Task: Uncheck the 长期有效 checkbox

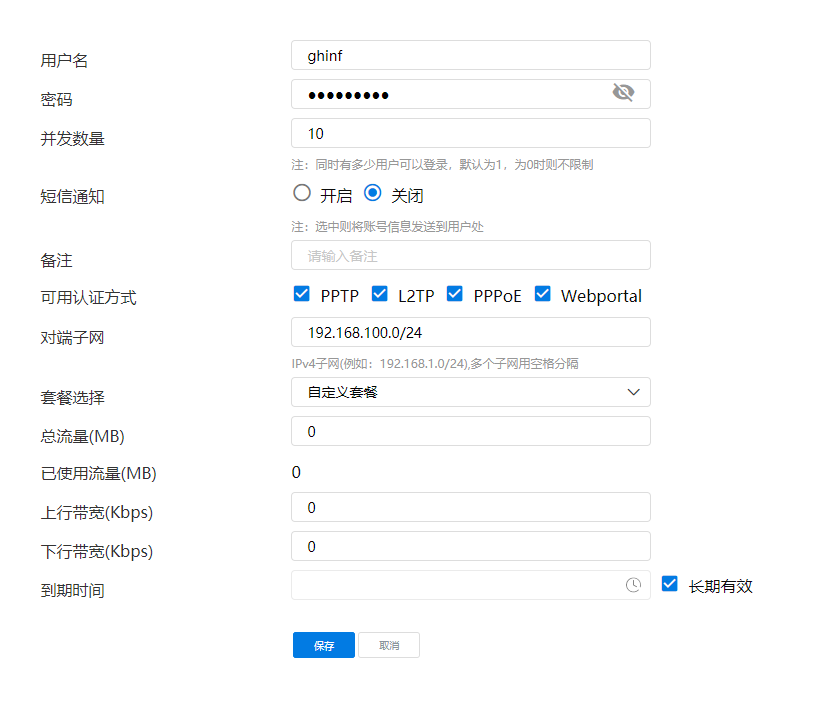Action: [670, 584]
